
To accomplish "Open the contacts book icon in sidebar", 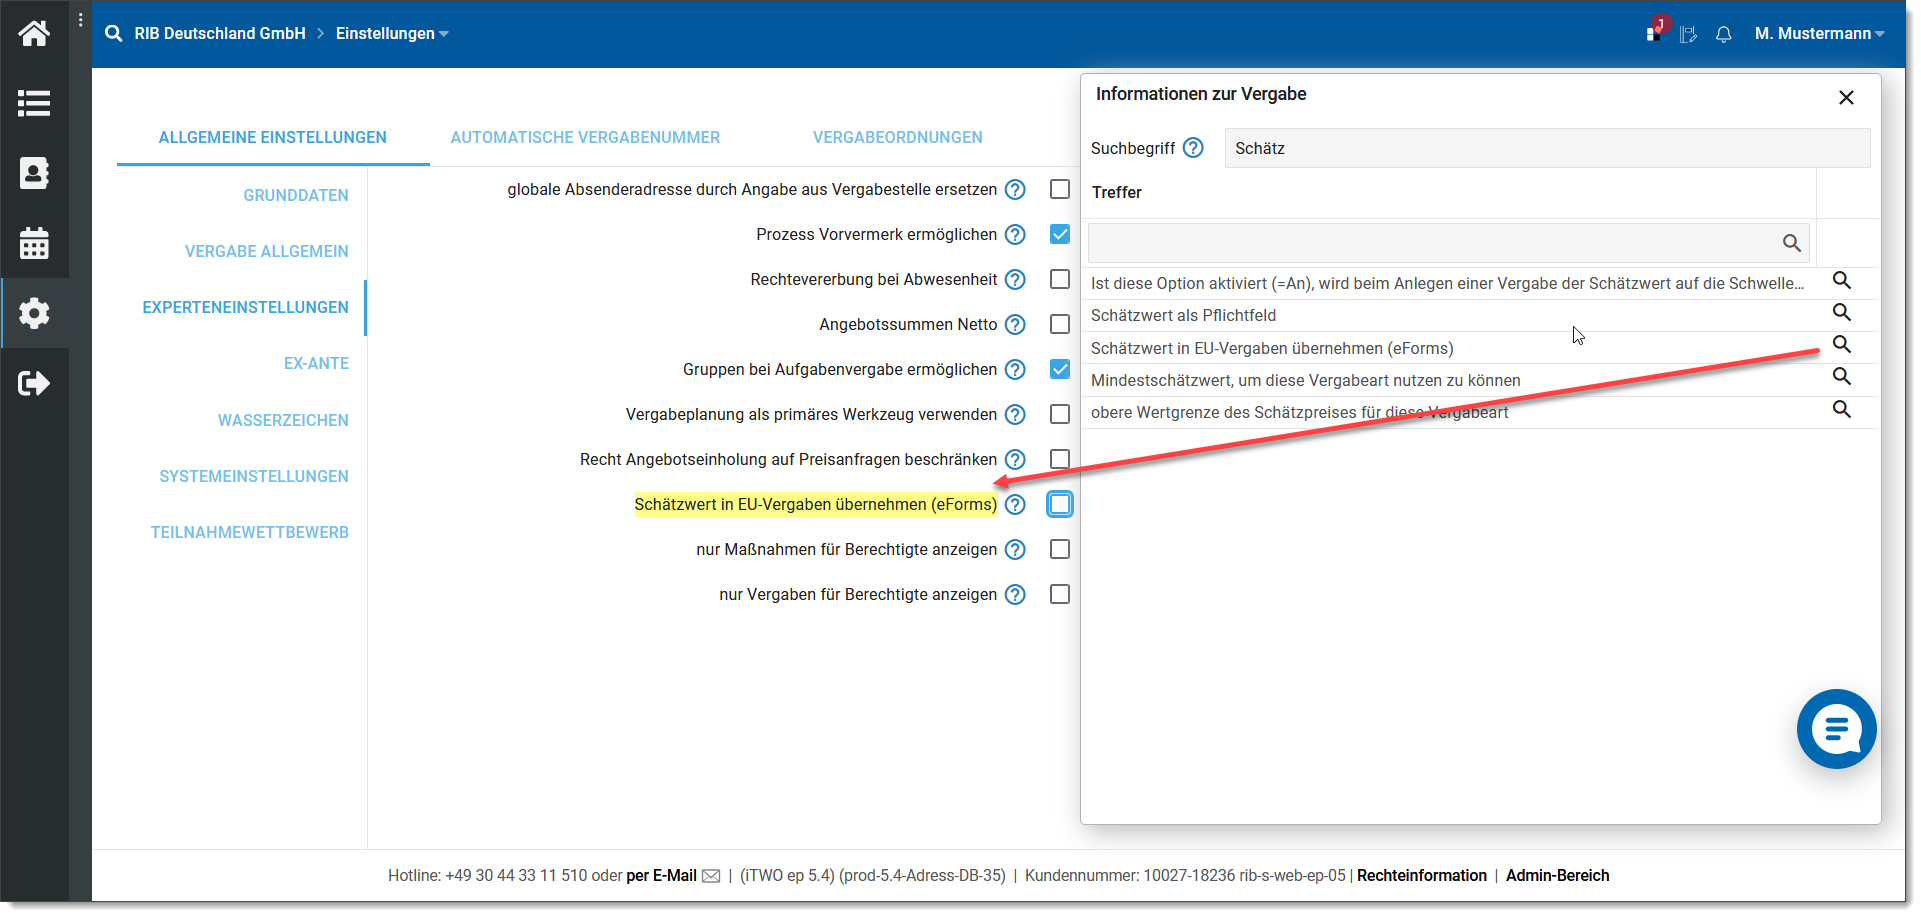I will coord(34,173).
